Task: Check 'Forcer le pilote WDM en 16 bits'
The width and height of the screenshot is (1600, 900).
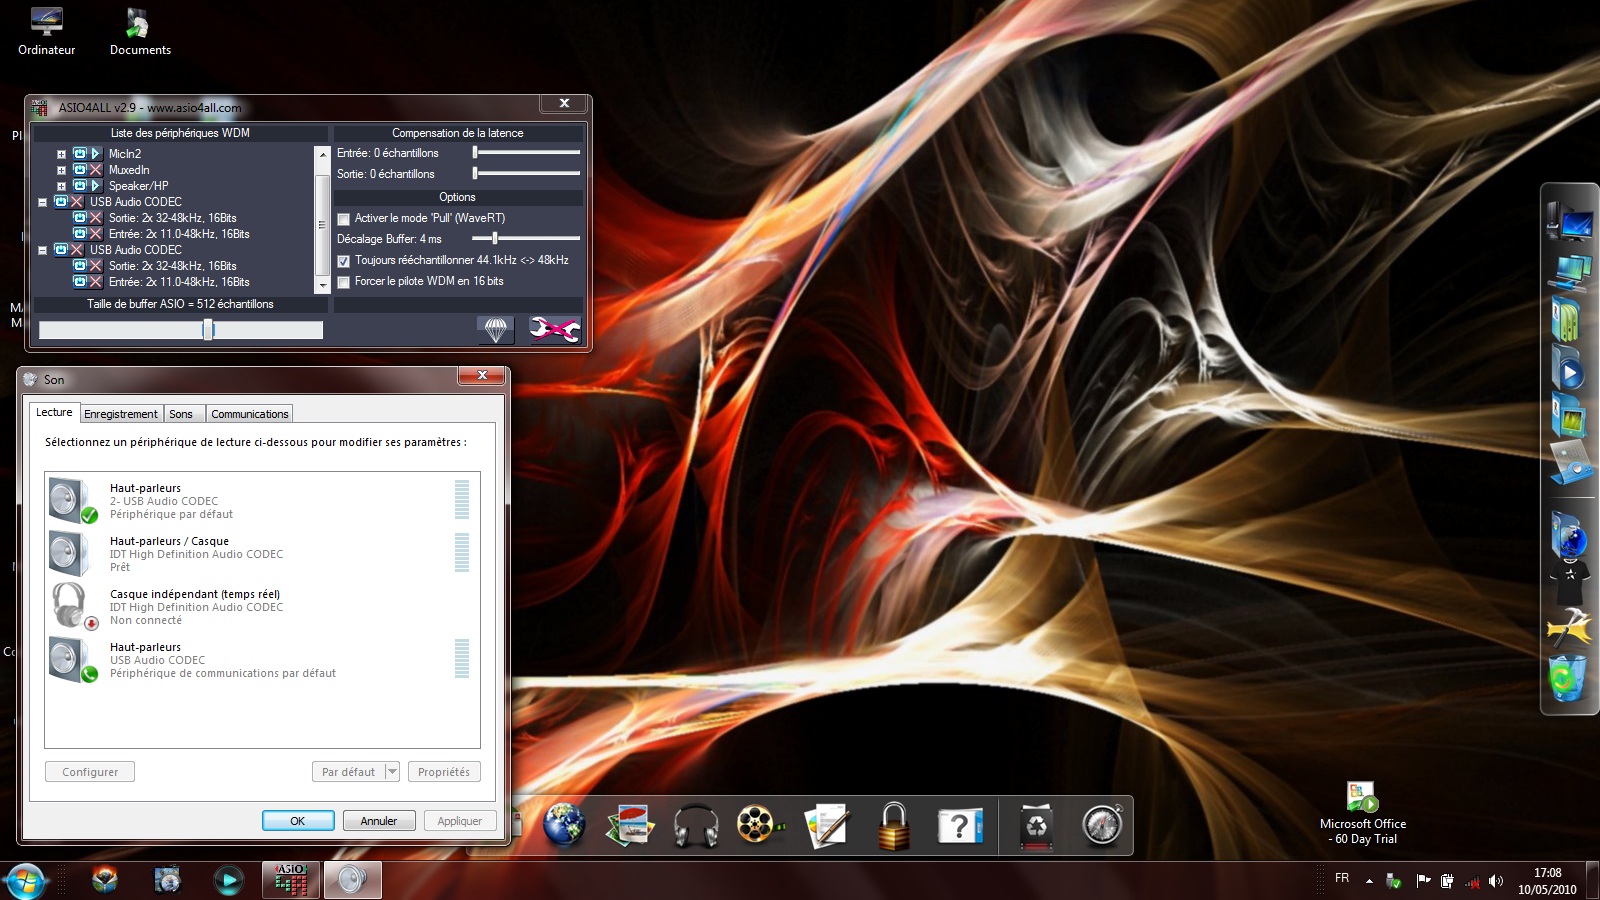Action: pos(344,282)
